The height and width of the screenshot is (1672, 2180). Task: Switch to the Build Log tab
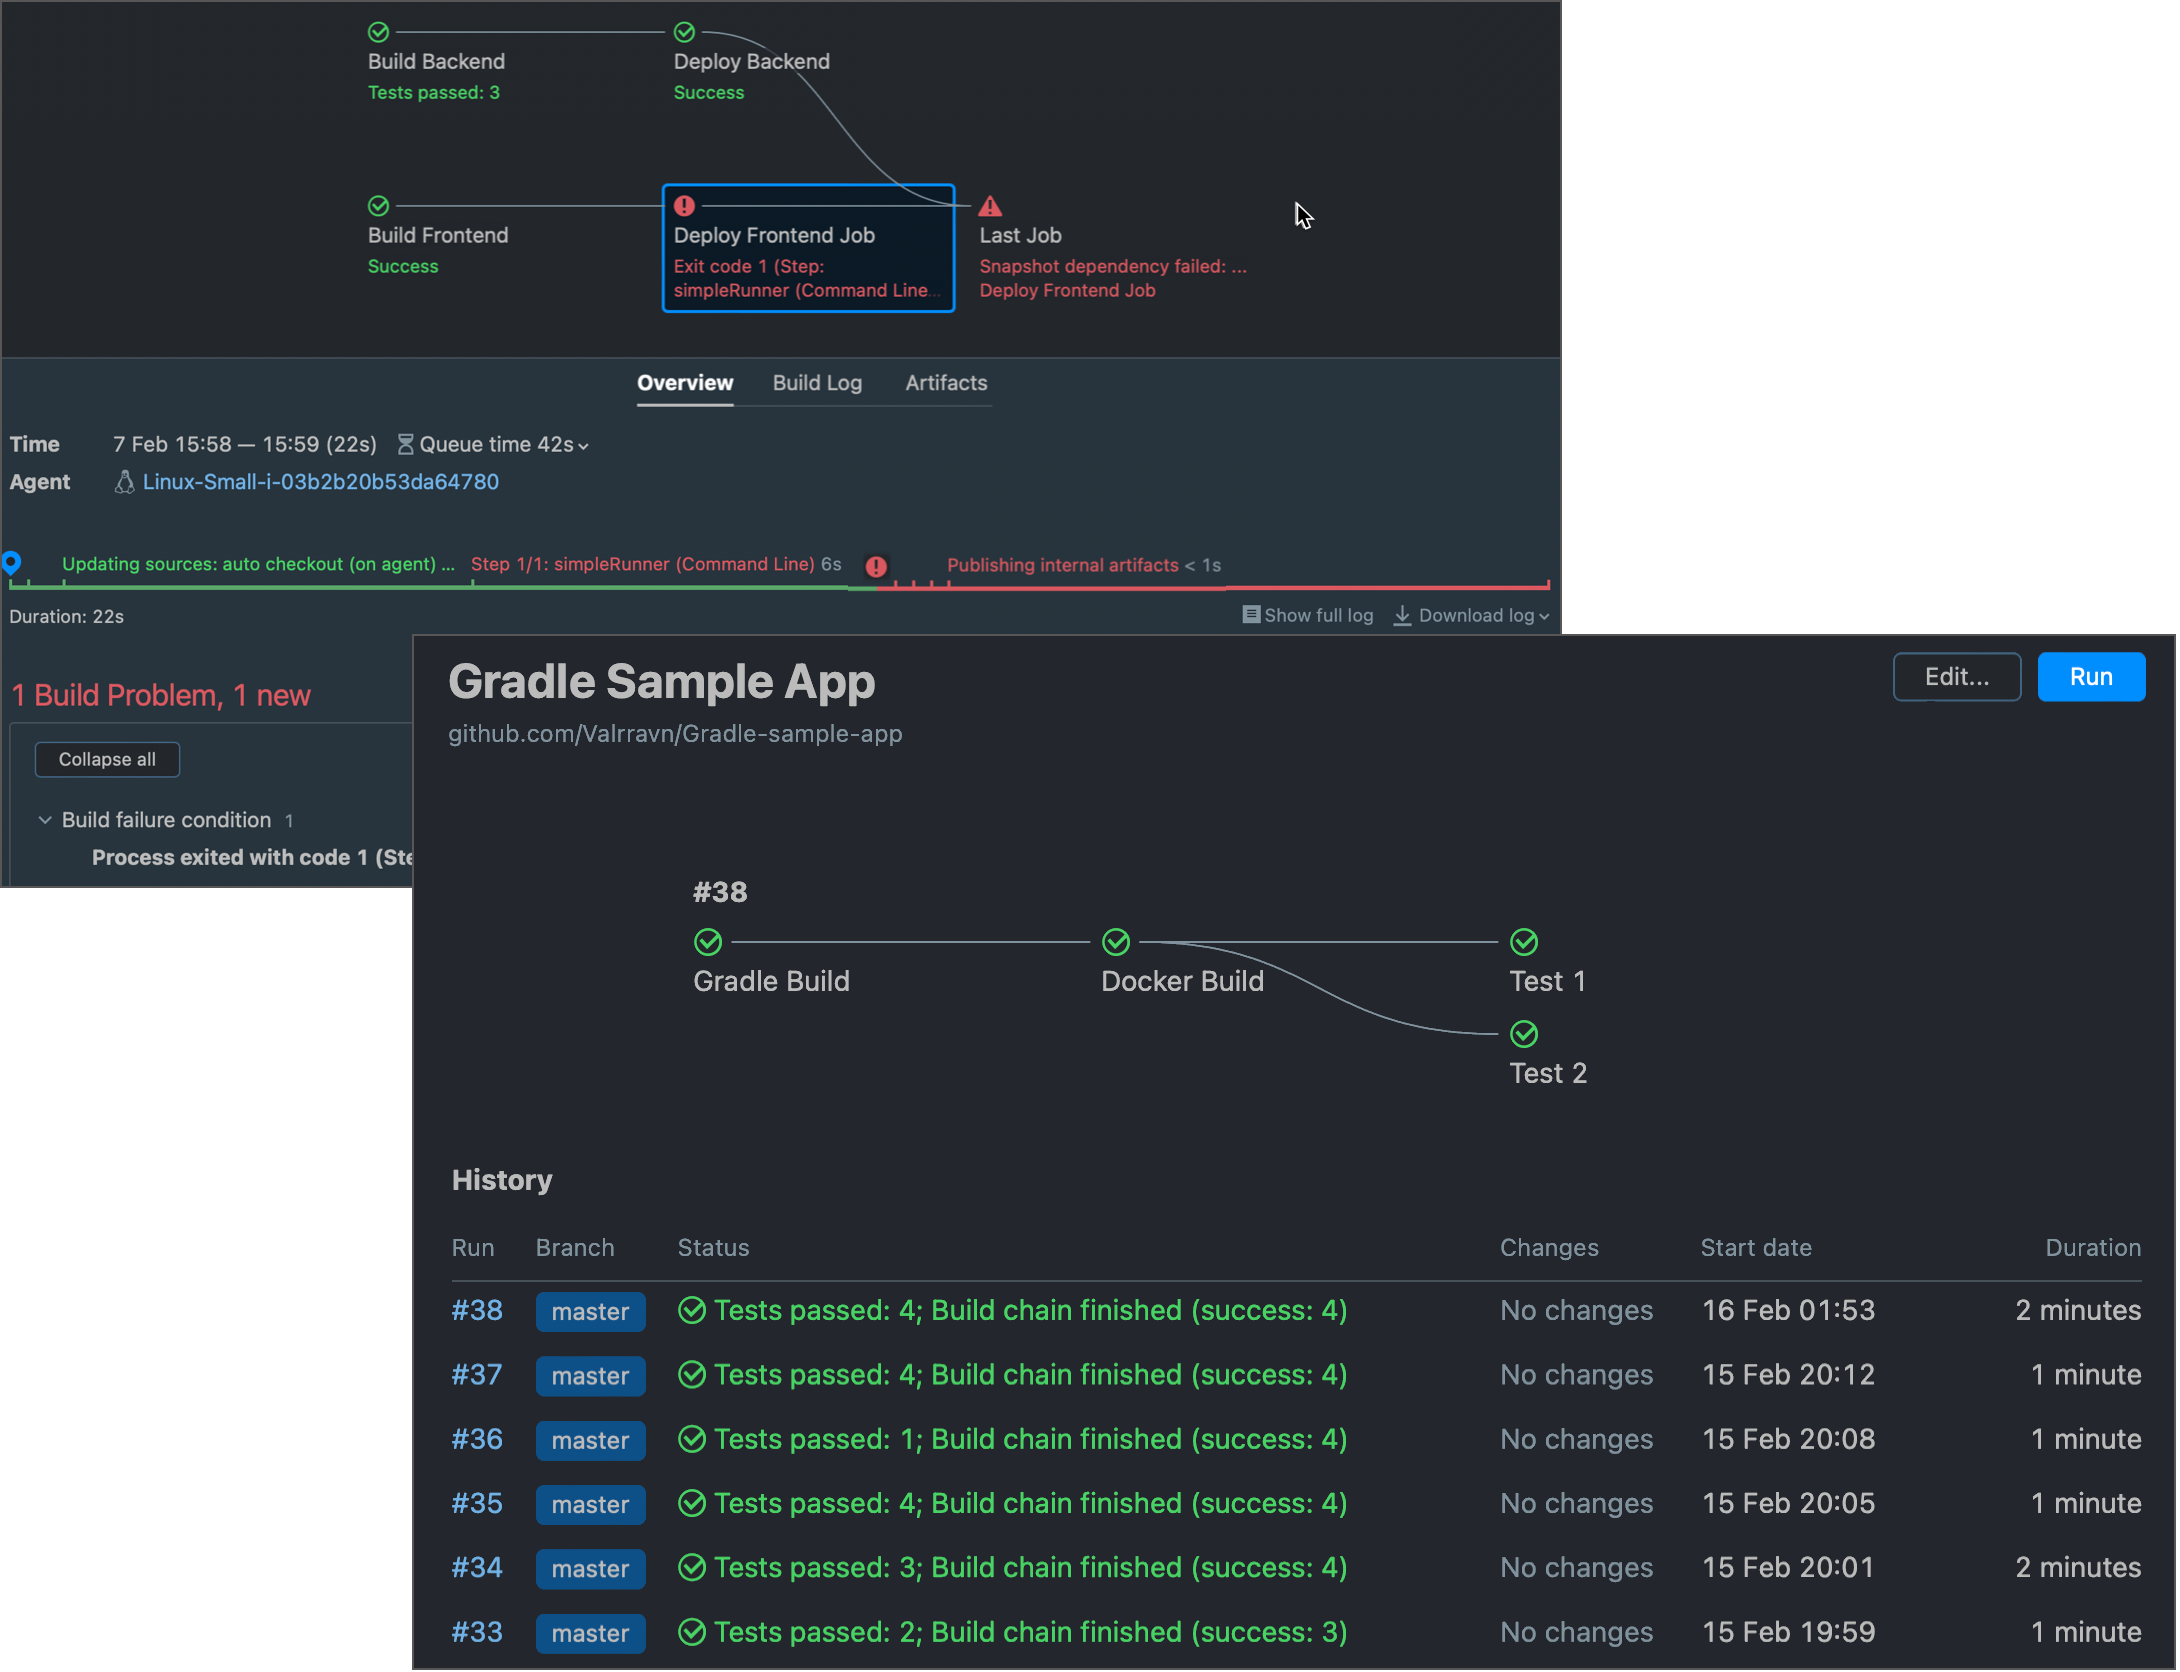pos(817,383)
